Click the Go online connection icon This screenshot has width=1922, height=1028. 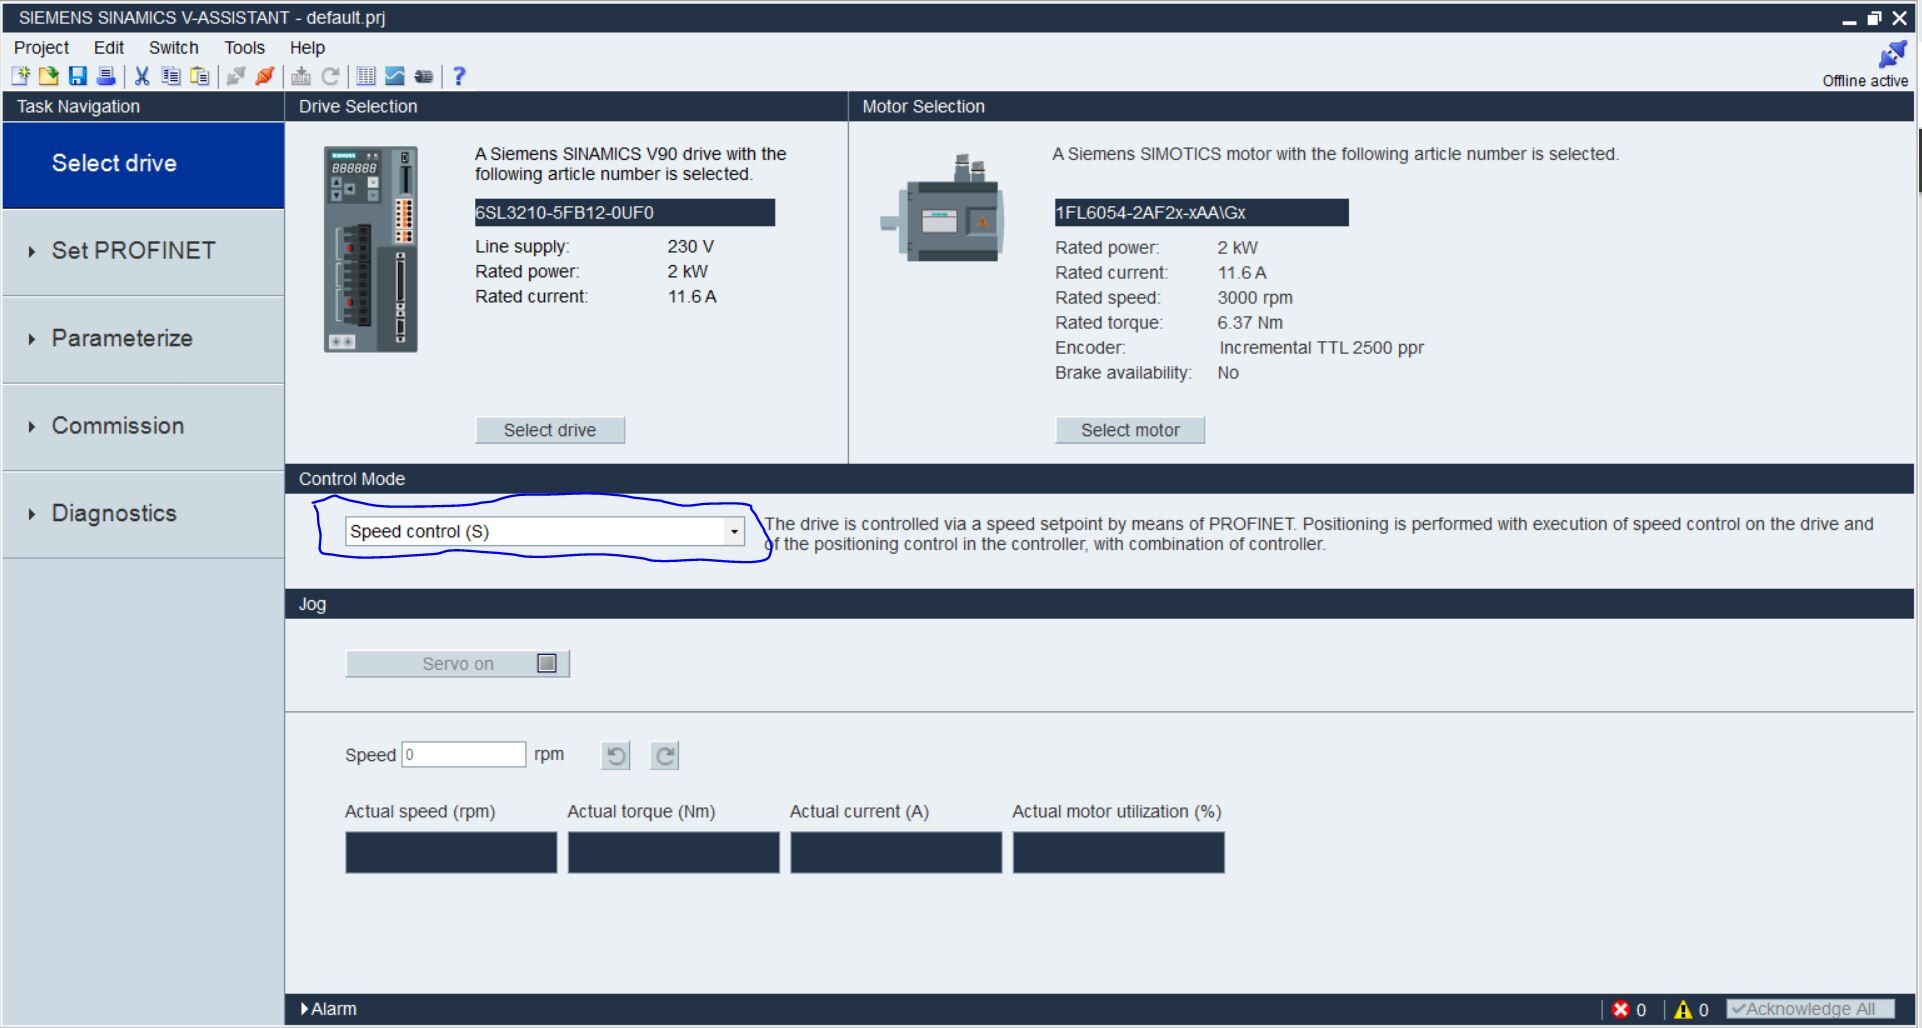coord(236,76)
